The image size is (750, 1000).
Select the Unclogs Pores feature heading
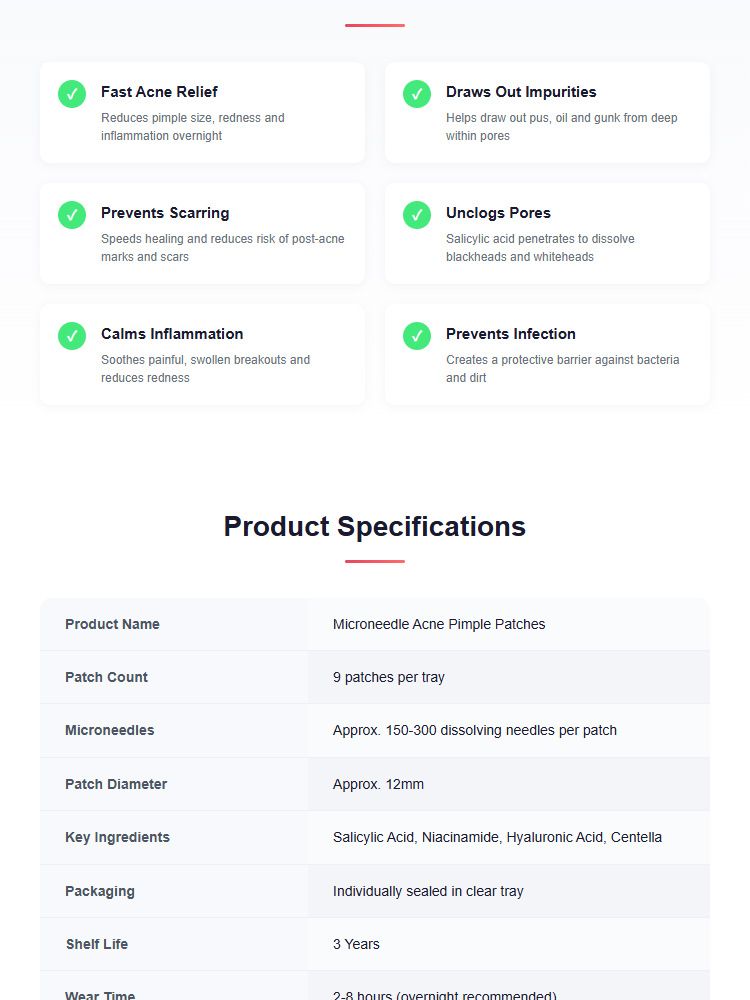pyautogui.click(x=498, y=213)
